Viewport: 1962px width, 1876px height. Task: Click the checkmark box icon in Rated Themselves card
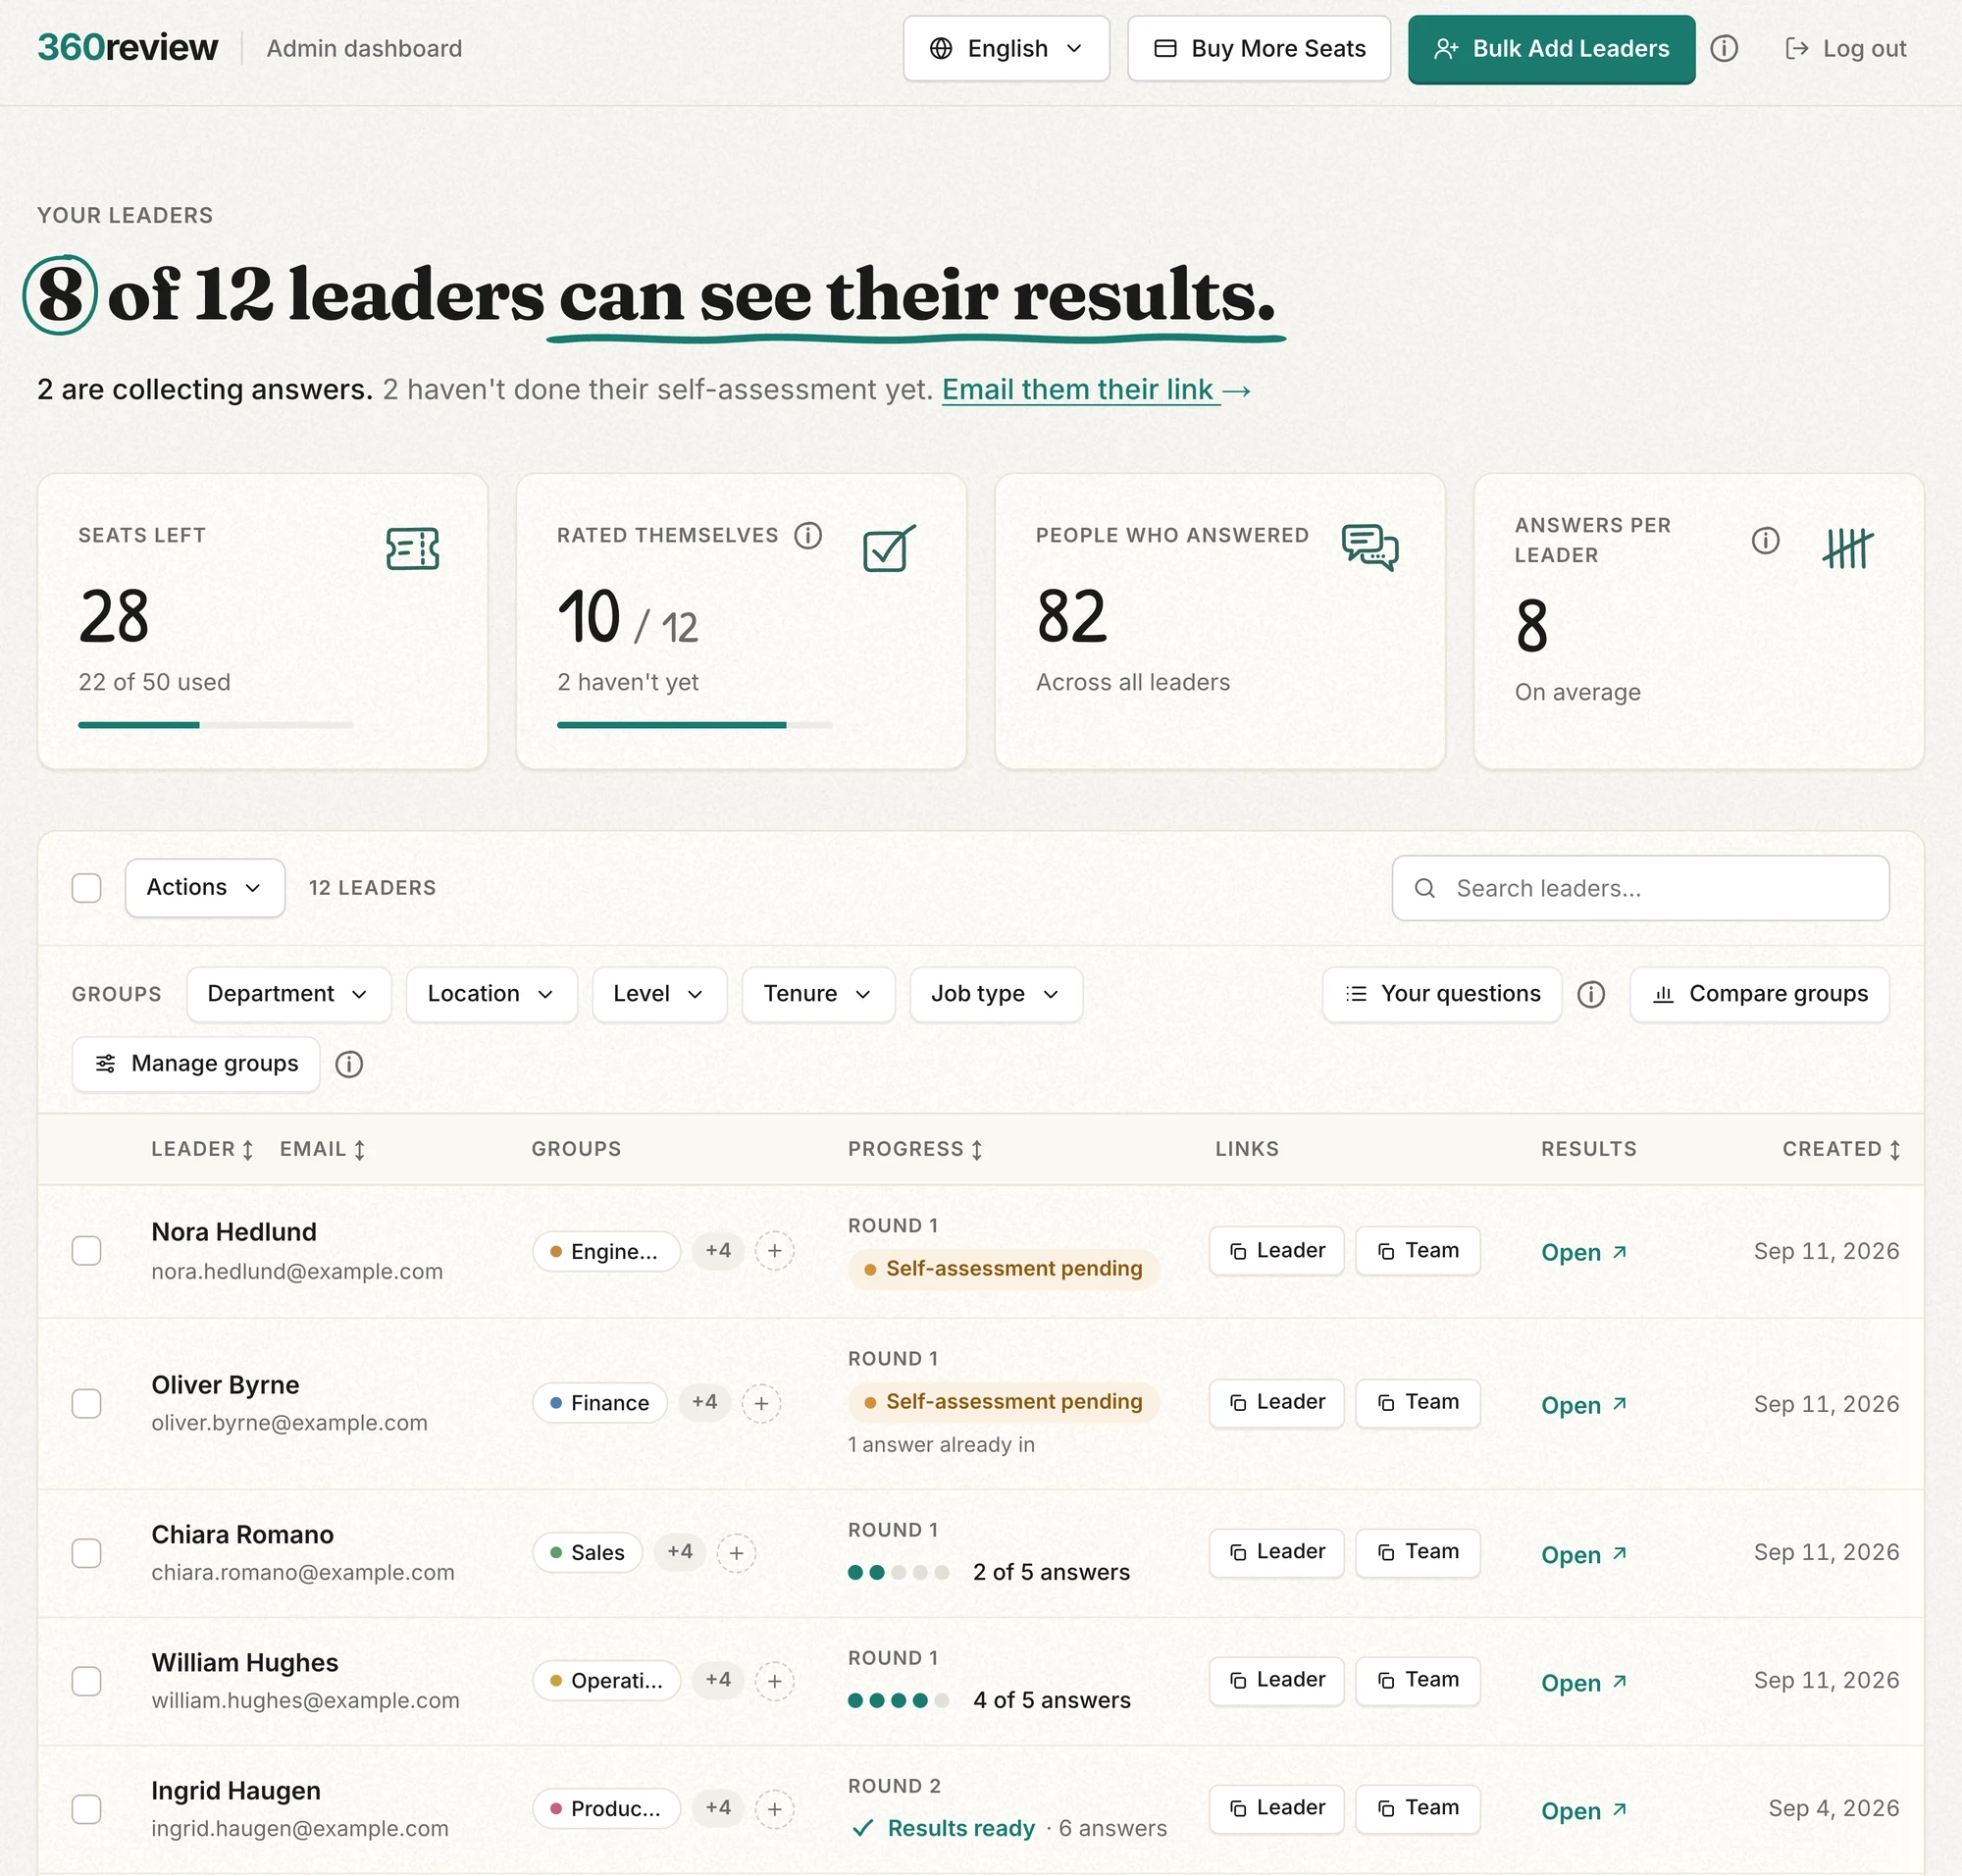point(889,548)
